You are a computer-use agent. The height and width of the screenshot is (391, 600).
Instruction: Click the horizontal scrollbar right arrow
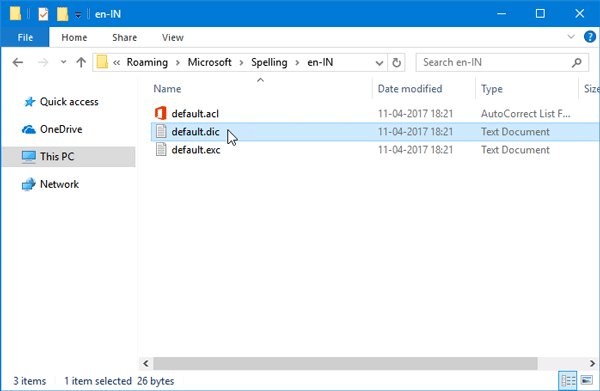point(592,363)
